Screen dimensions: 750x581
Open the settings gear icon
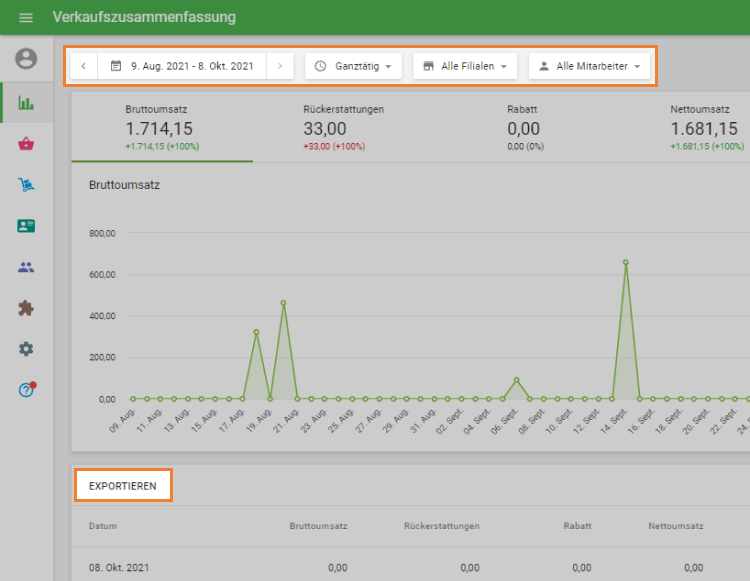(x=26, y=349)
